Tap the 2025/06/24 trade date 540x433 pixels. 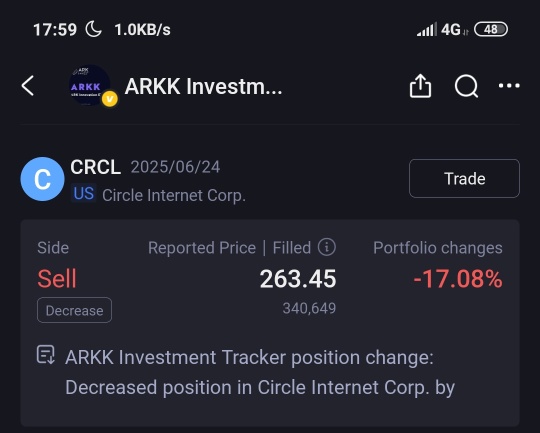click(175, 167)
